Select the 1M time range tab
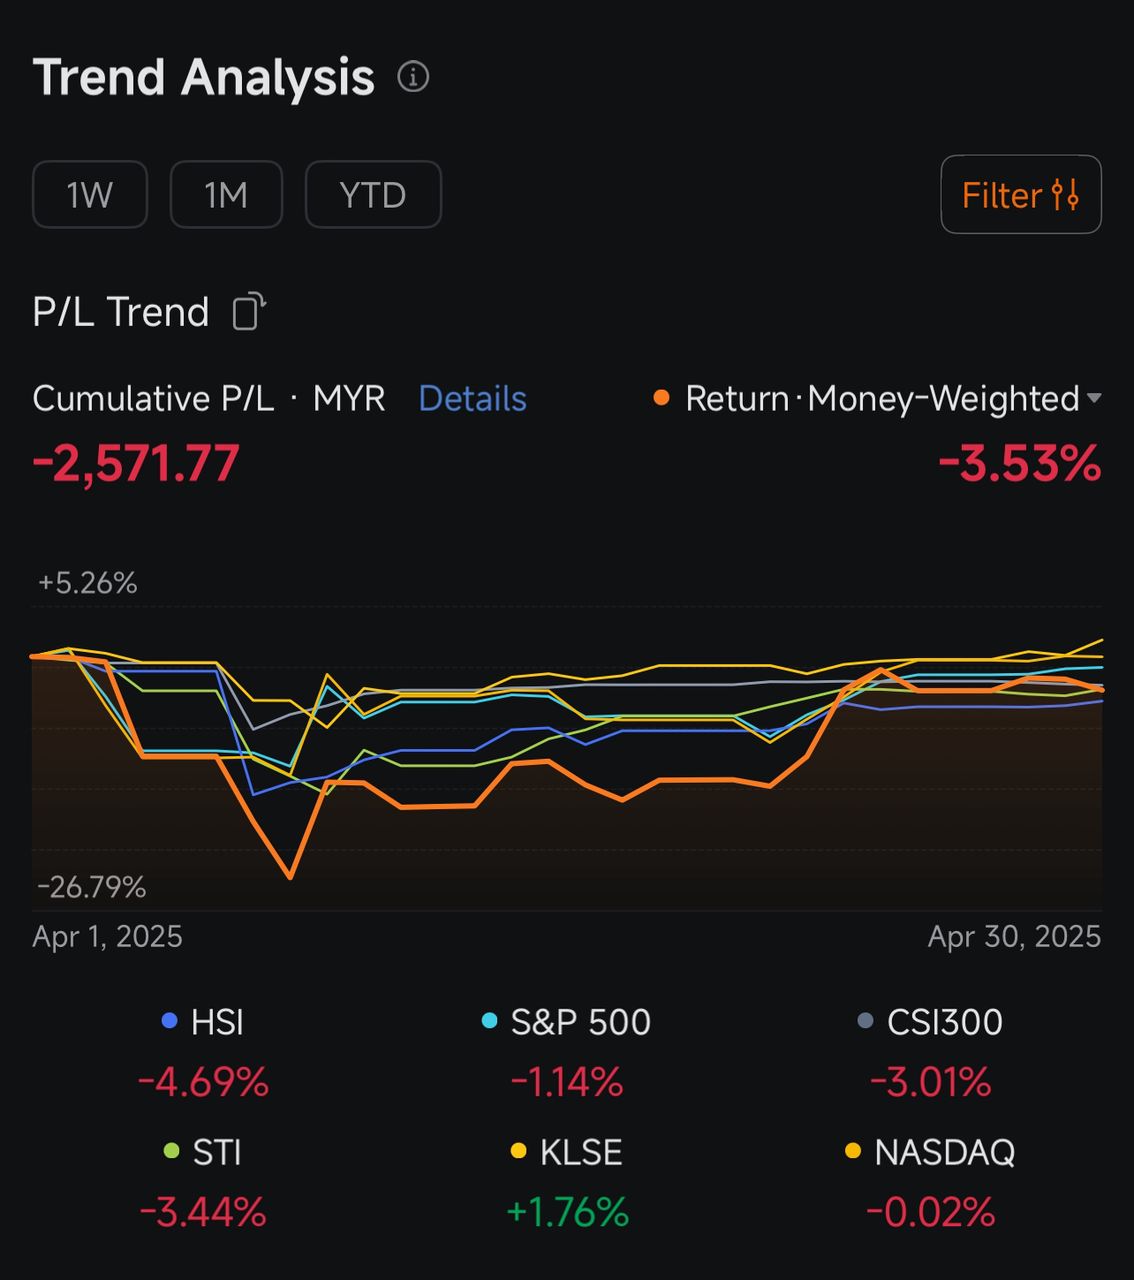This screenshot has height=1280, width=1134. (226, 194)
